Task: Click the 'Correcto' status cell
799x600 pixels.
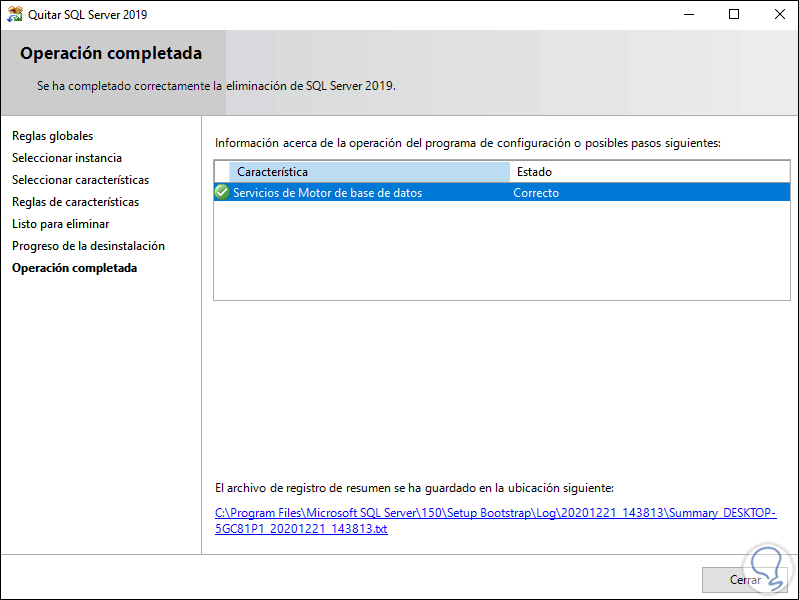Action: pos(536,193)
